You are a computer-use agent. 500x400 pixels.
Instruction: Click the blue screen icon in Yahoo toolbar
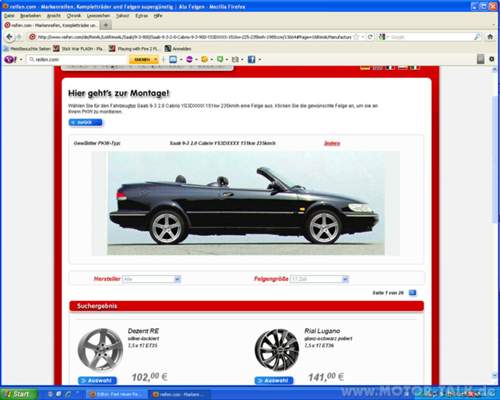(173, 59)
